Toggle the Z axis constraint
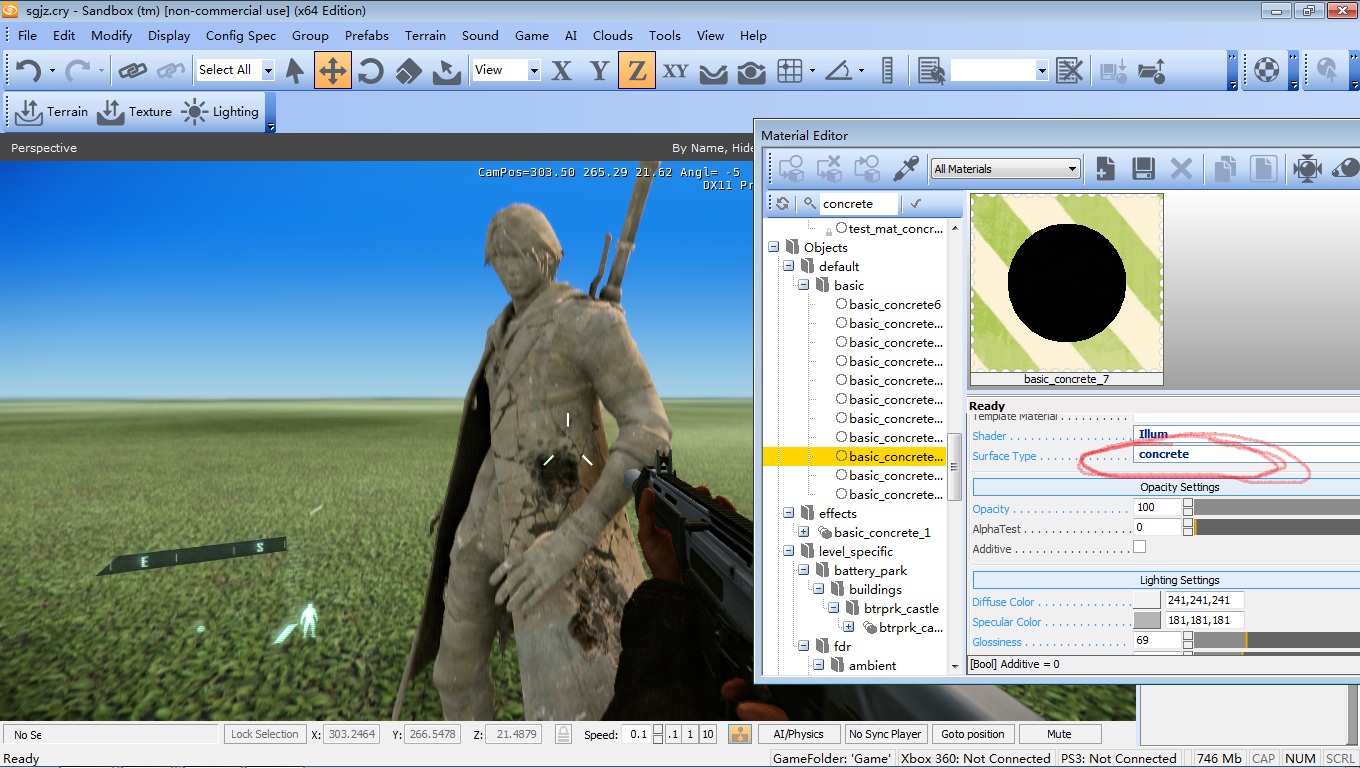1360x768 pixels. tap(636, 70)
